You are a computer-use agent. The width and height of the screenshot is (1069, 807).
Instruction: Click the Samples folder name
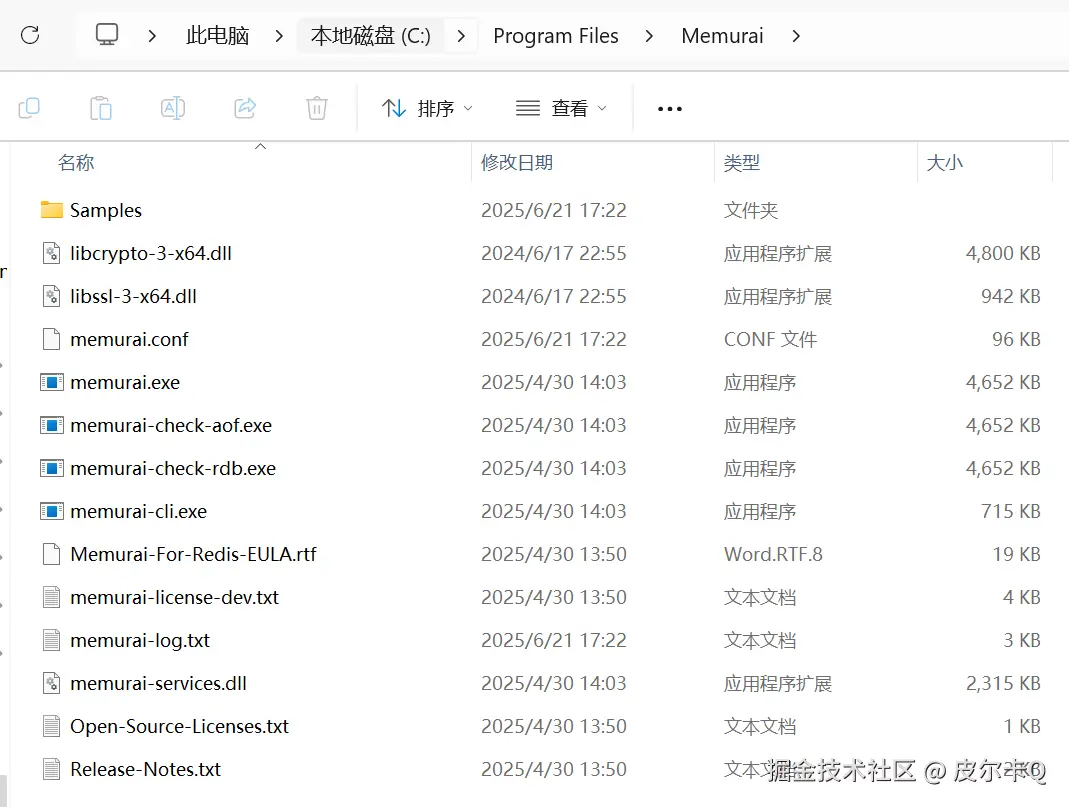106,211
